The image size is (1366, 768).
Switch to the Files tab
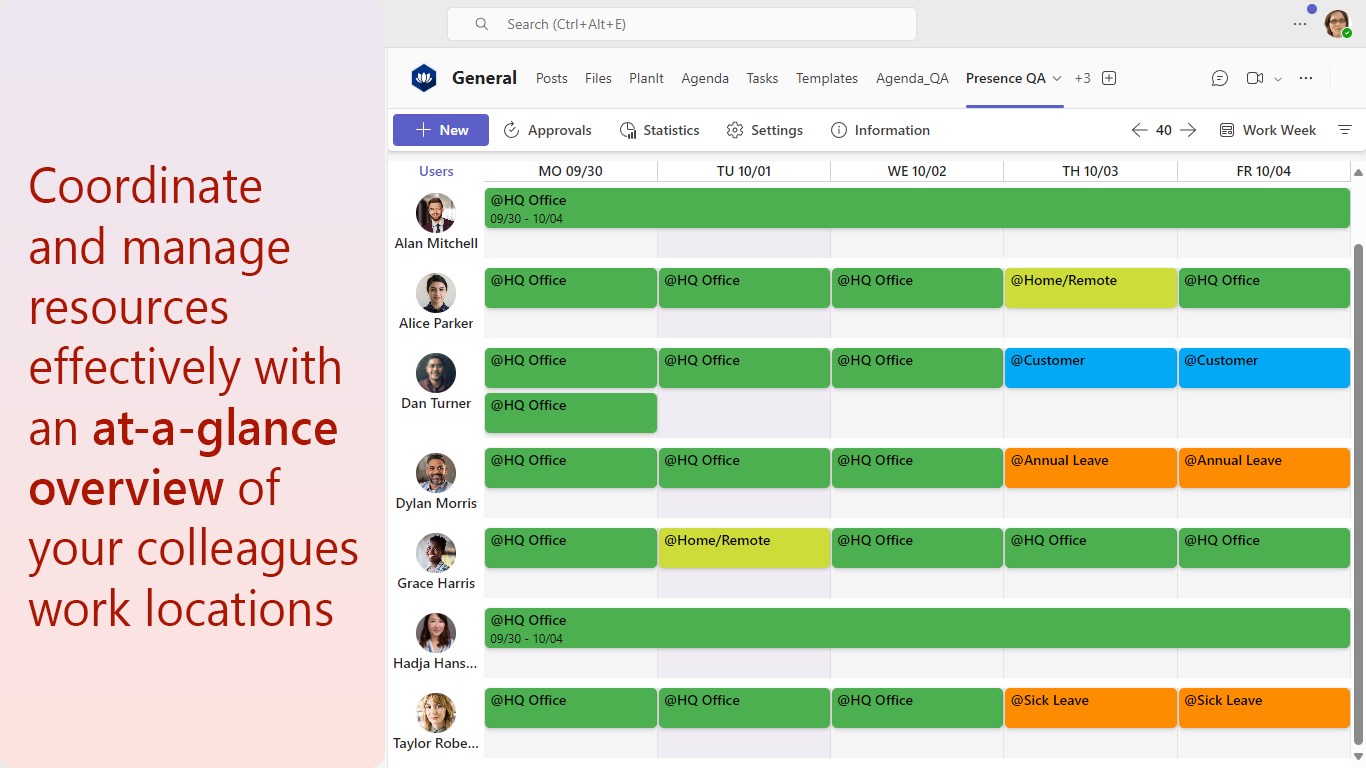tap(598, 78)
